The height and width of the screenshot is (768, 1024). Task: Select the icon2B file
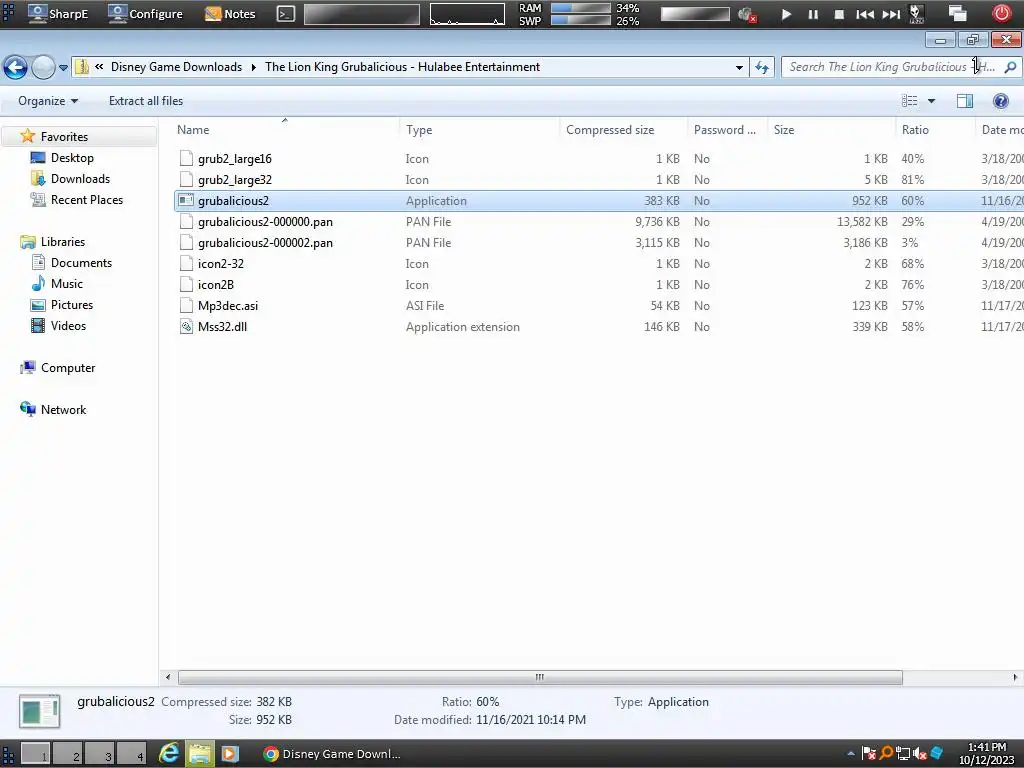click(216, 285)
